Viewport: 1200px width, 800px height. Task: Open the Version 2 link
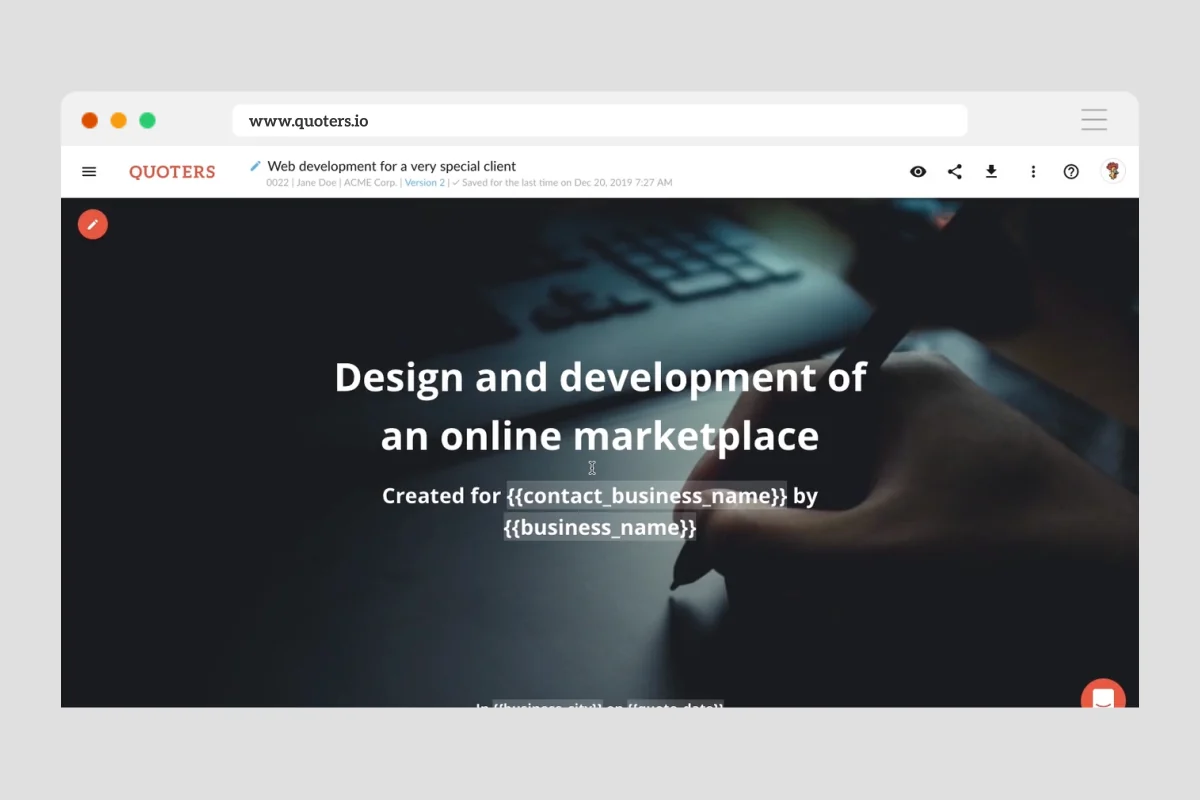[424, 183]
